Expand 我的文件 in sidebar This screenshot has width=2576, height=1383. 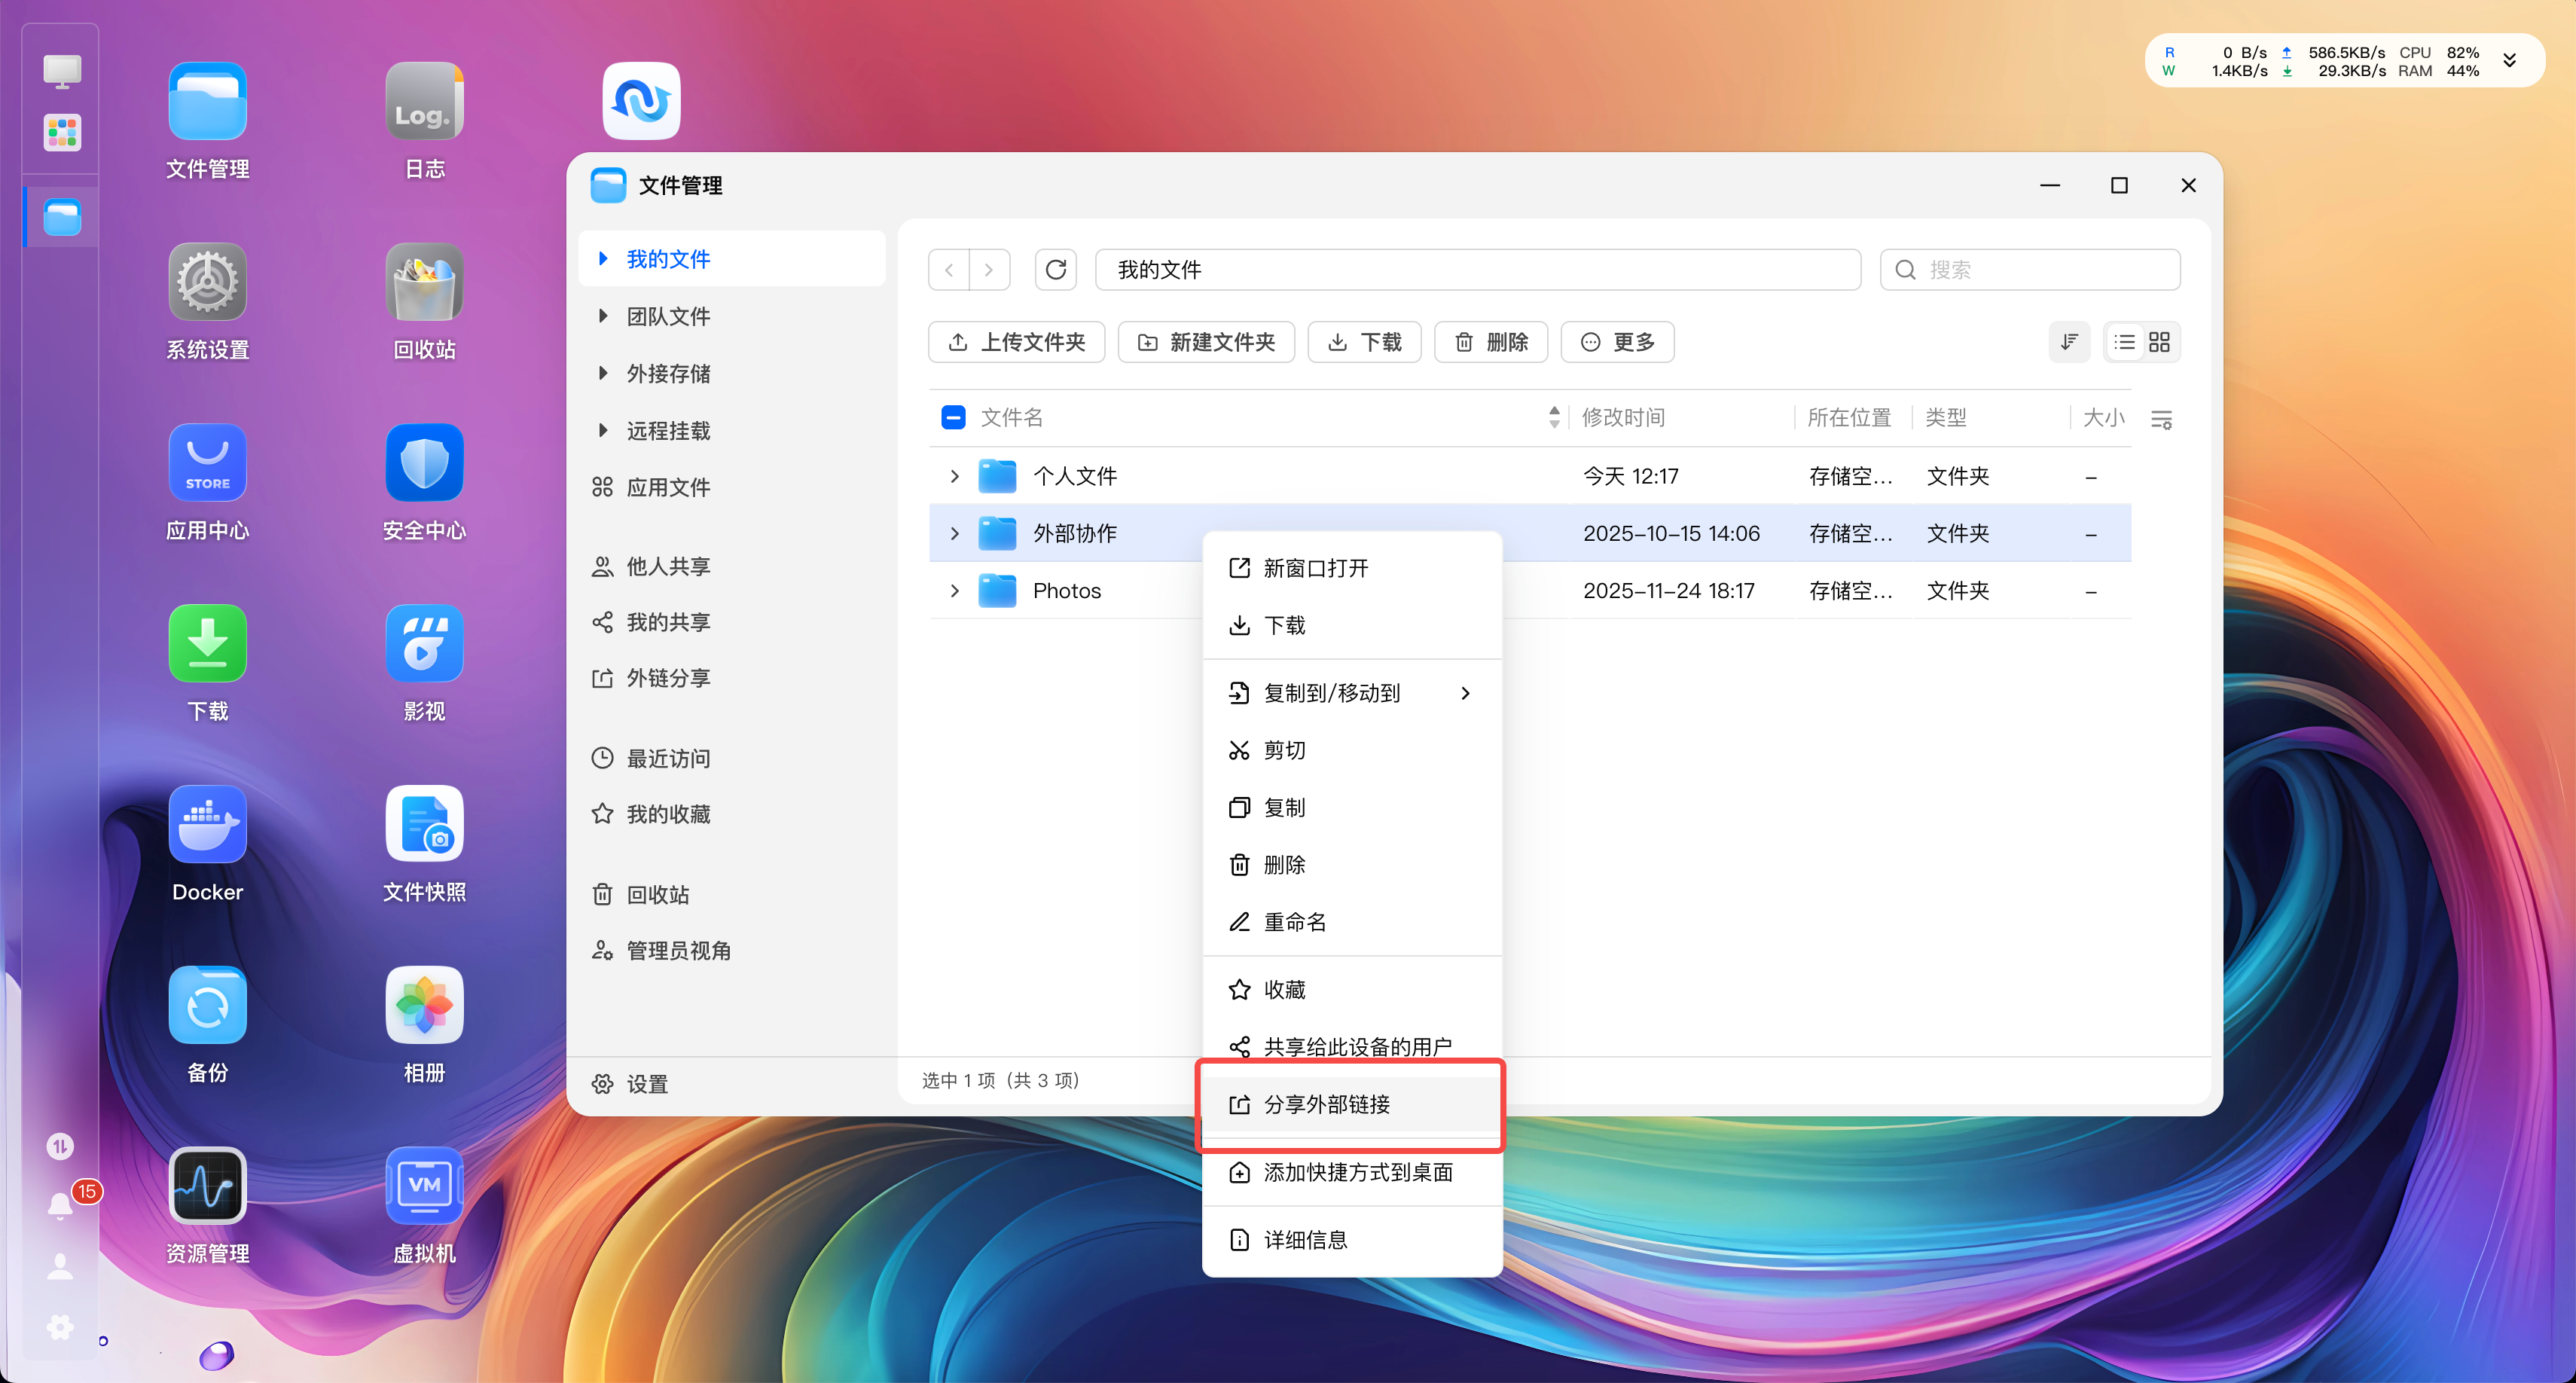click(603, 259)
